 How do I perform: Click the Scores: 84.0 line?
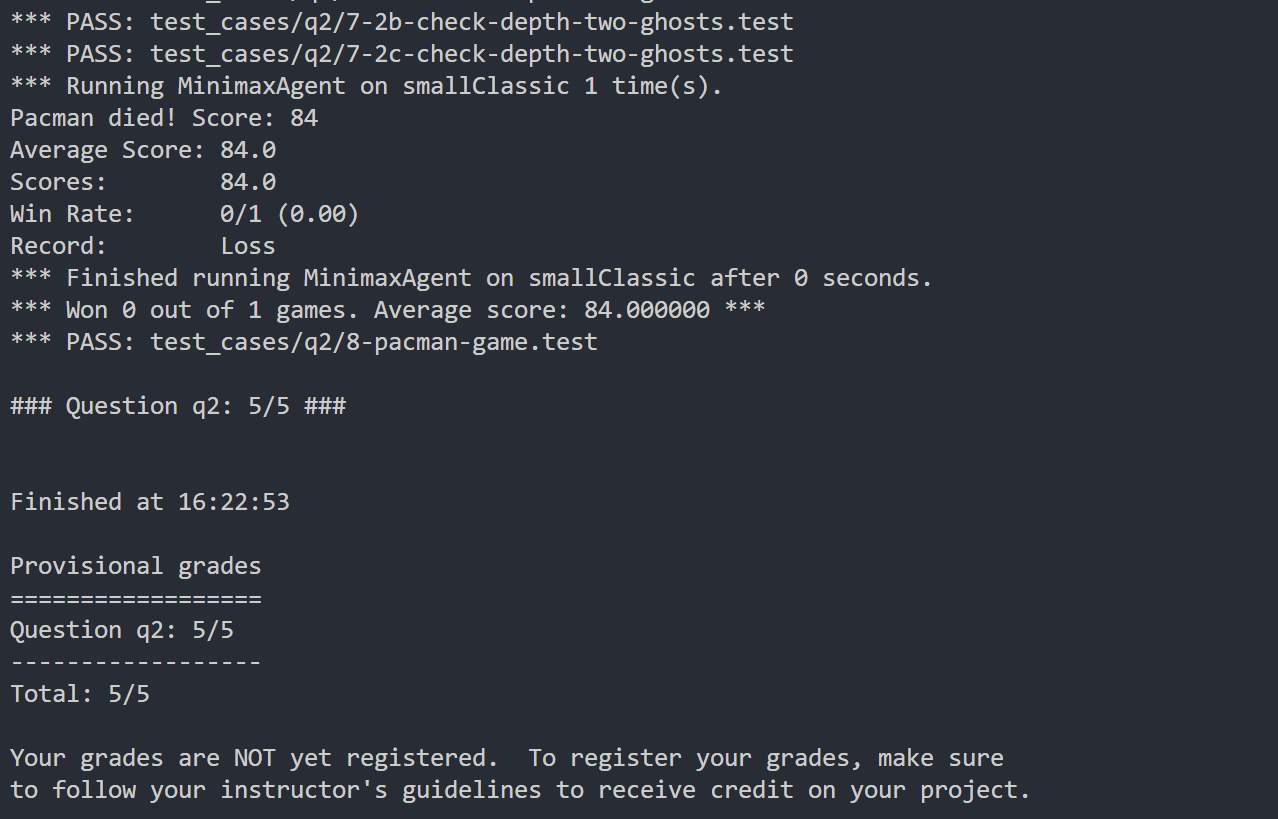pos(143,181)
